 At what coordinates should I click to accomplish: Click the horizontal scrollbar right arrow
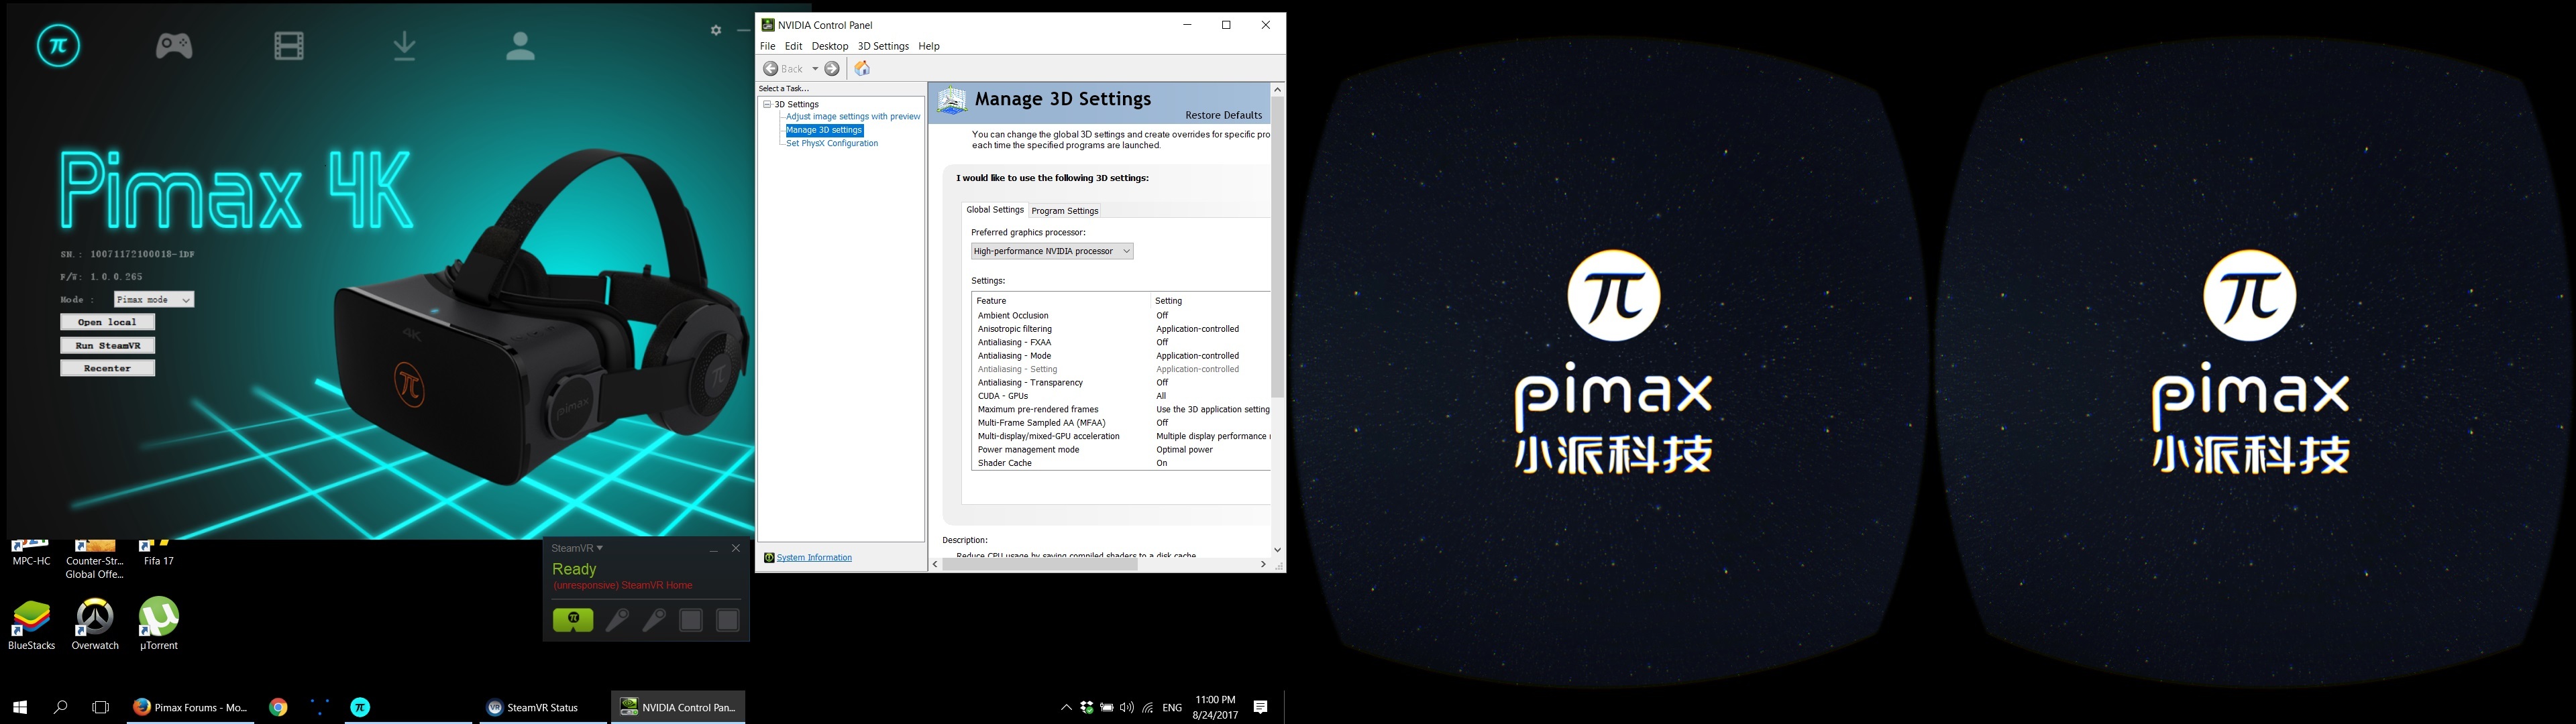(1263, 565)
